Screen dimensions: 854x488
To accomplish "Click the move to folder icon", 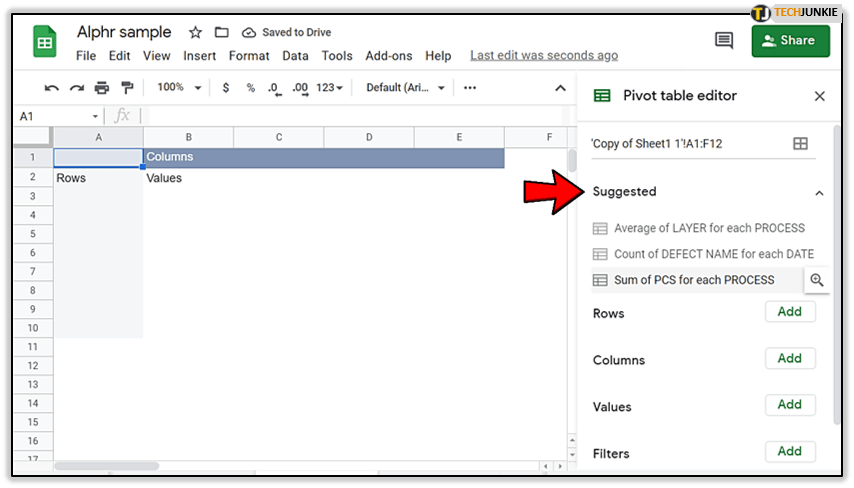I will point(222,33).
